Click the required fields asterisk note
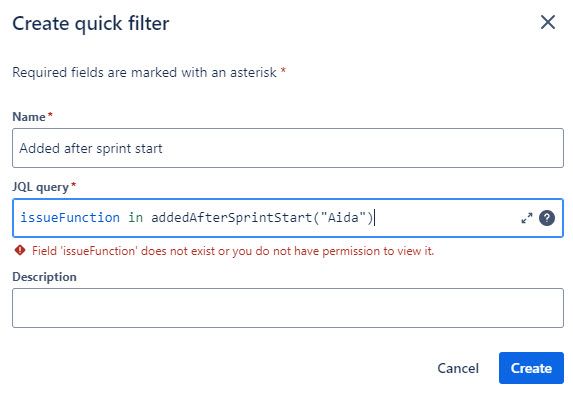The height and width of the screenshot is (393, 573). point(149,72)
